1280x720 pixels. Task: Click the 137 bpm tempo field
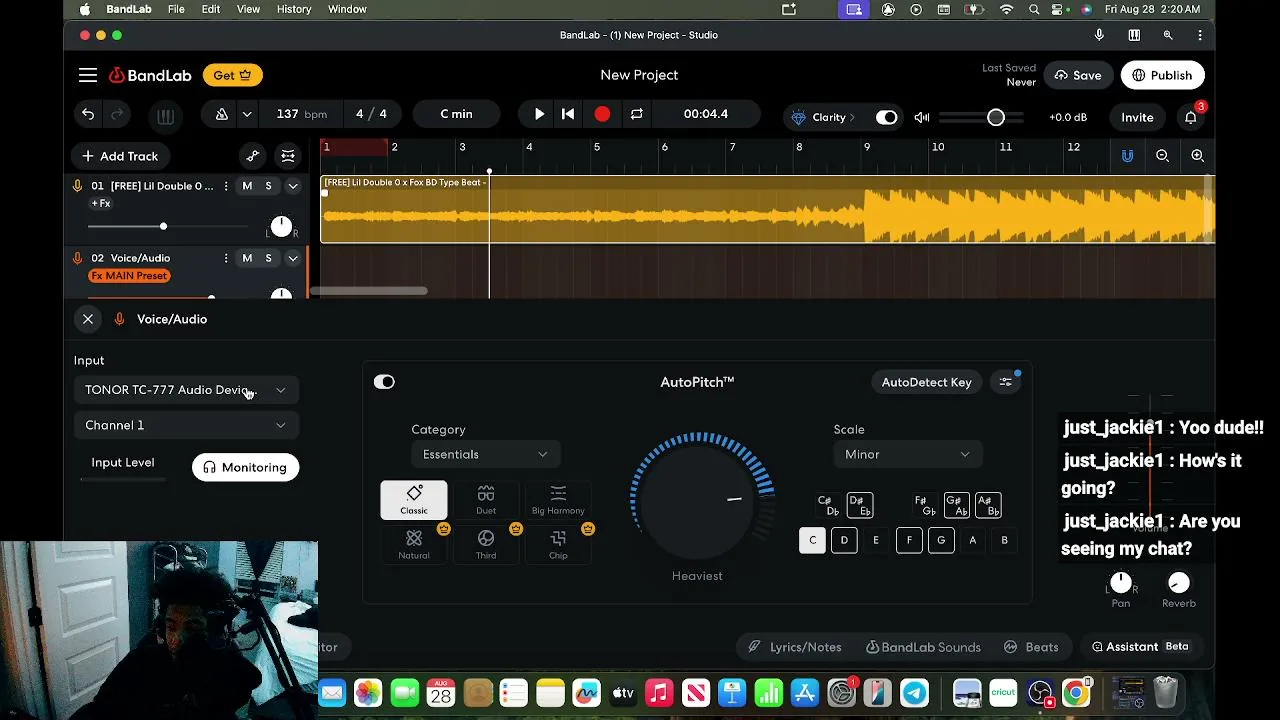pos(302,114)
